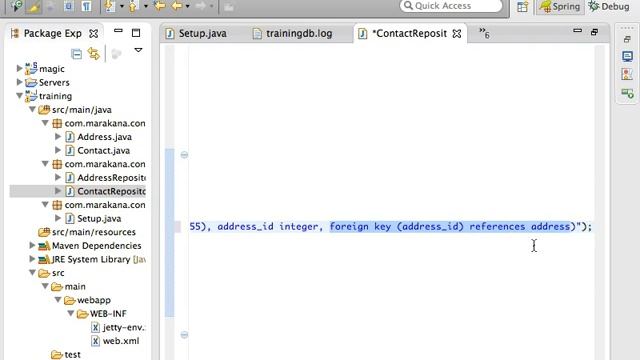Open previous annotation dropdown arrow

[x=145, y=7]
